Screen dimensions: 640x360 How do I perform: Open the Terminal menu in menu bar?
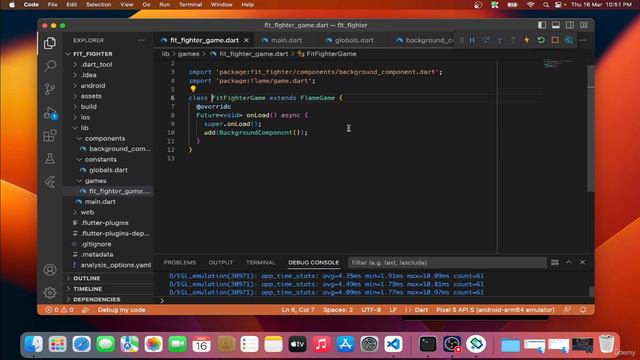point(190,4)
